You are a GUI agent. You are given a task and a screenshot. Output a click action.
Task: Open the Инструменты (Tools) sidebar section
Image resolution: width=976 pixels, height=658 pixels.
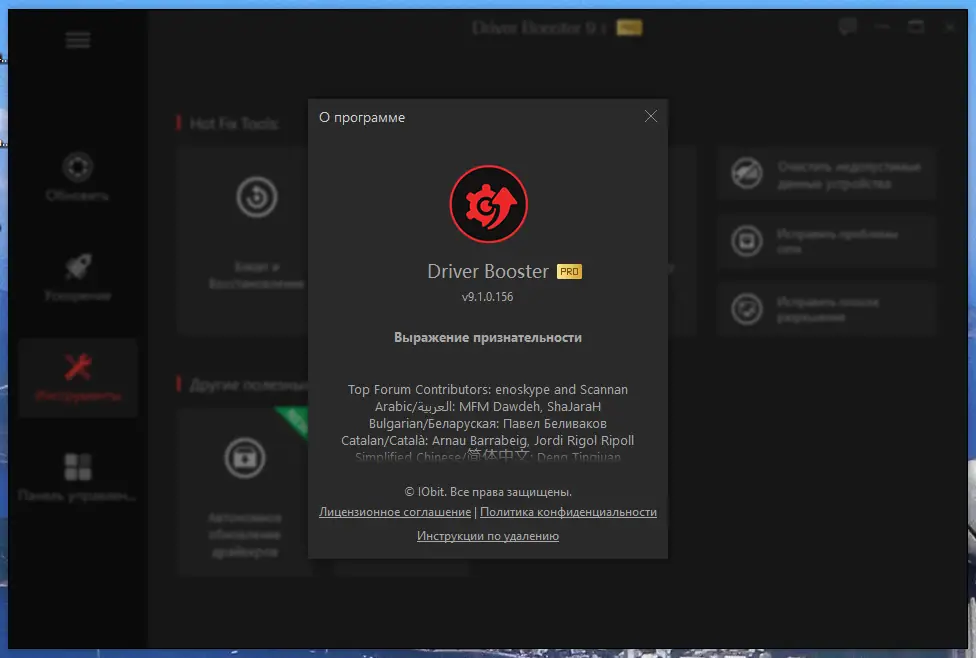click(77, 377)
